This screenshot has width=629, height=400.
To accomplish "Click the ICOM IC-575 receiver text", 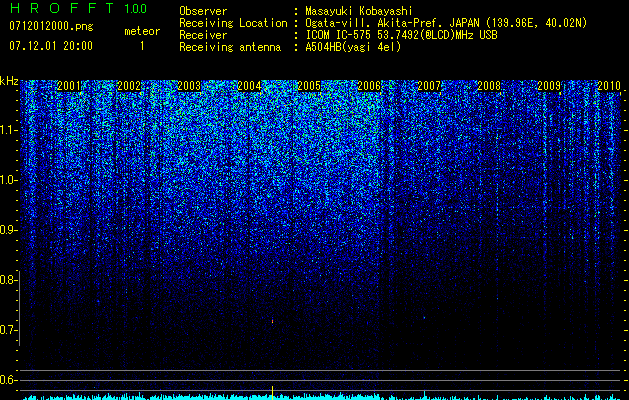I will pos(401,35).
